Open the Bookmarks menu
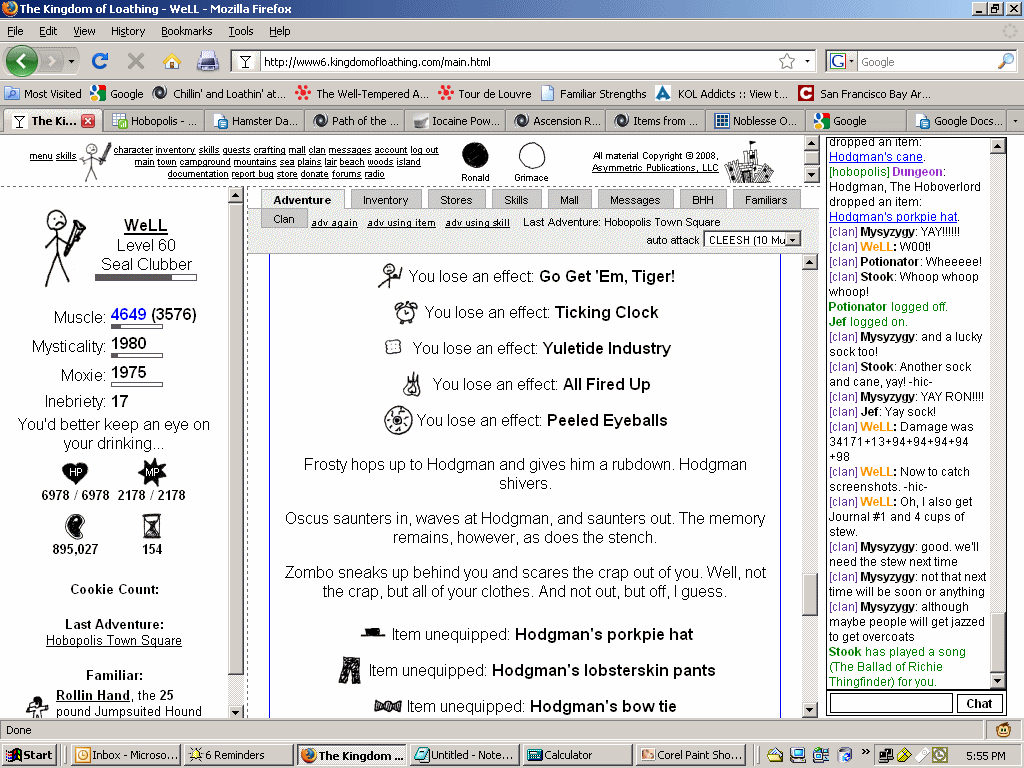Image resolution: width=1024 pixels, height=768 pixels. 186,31
